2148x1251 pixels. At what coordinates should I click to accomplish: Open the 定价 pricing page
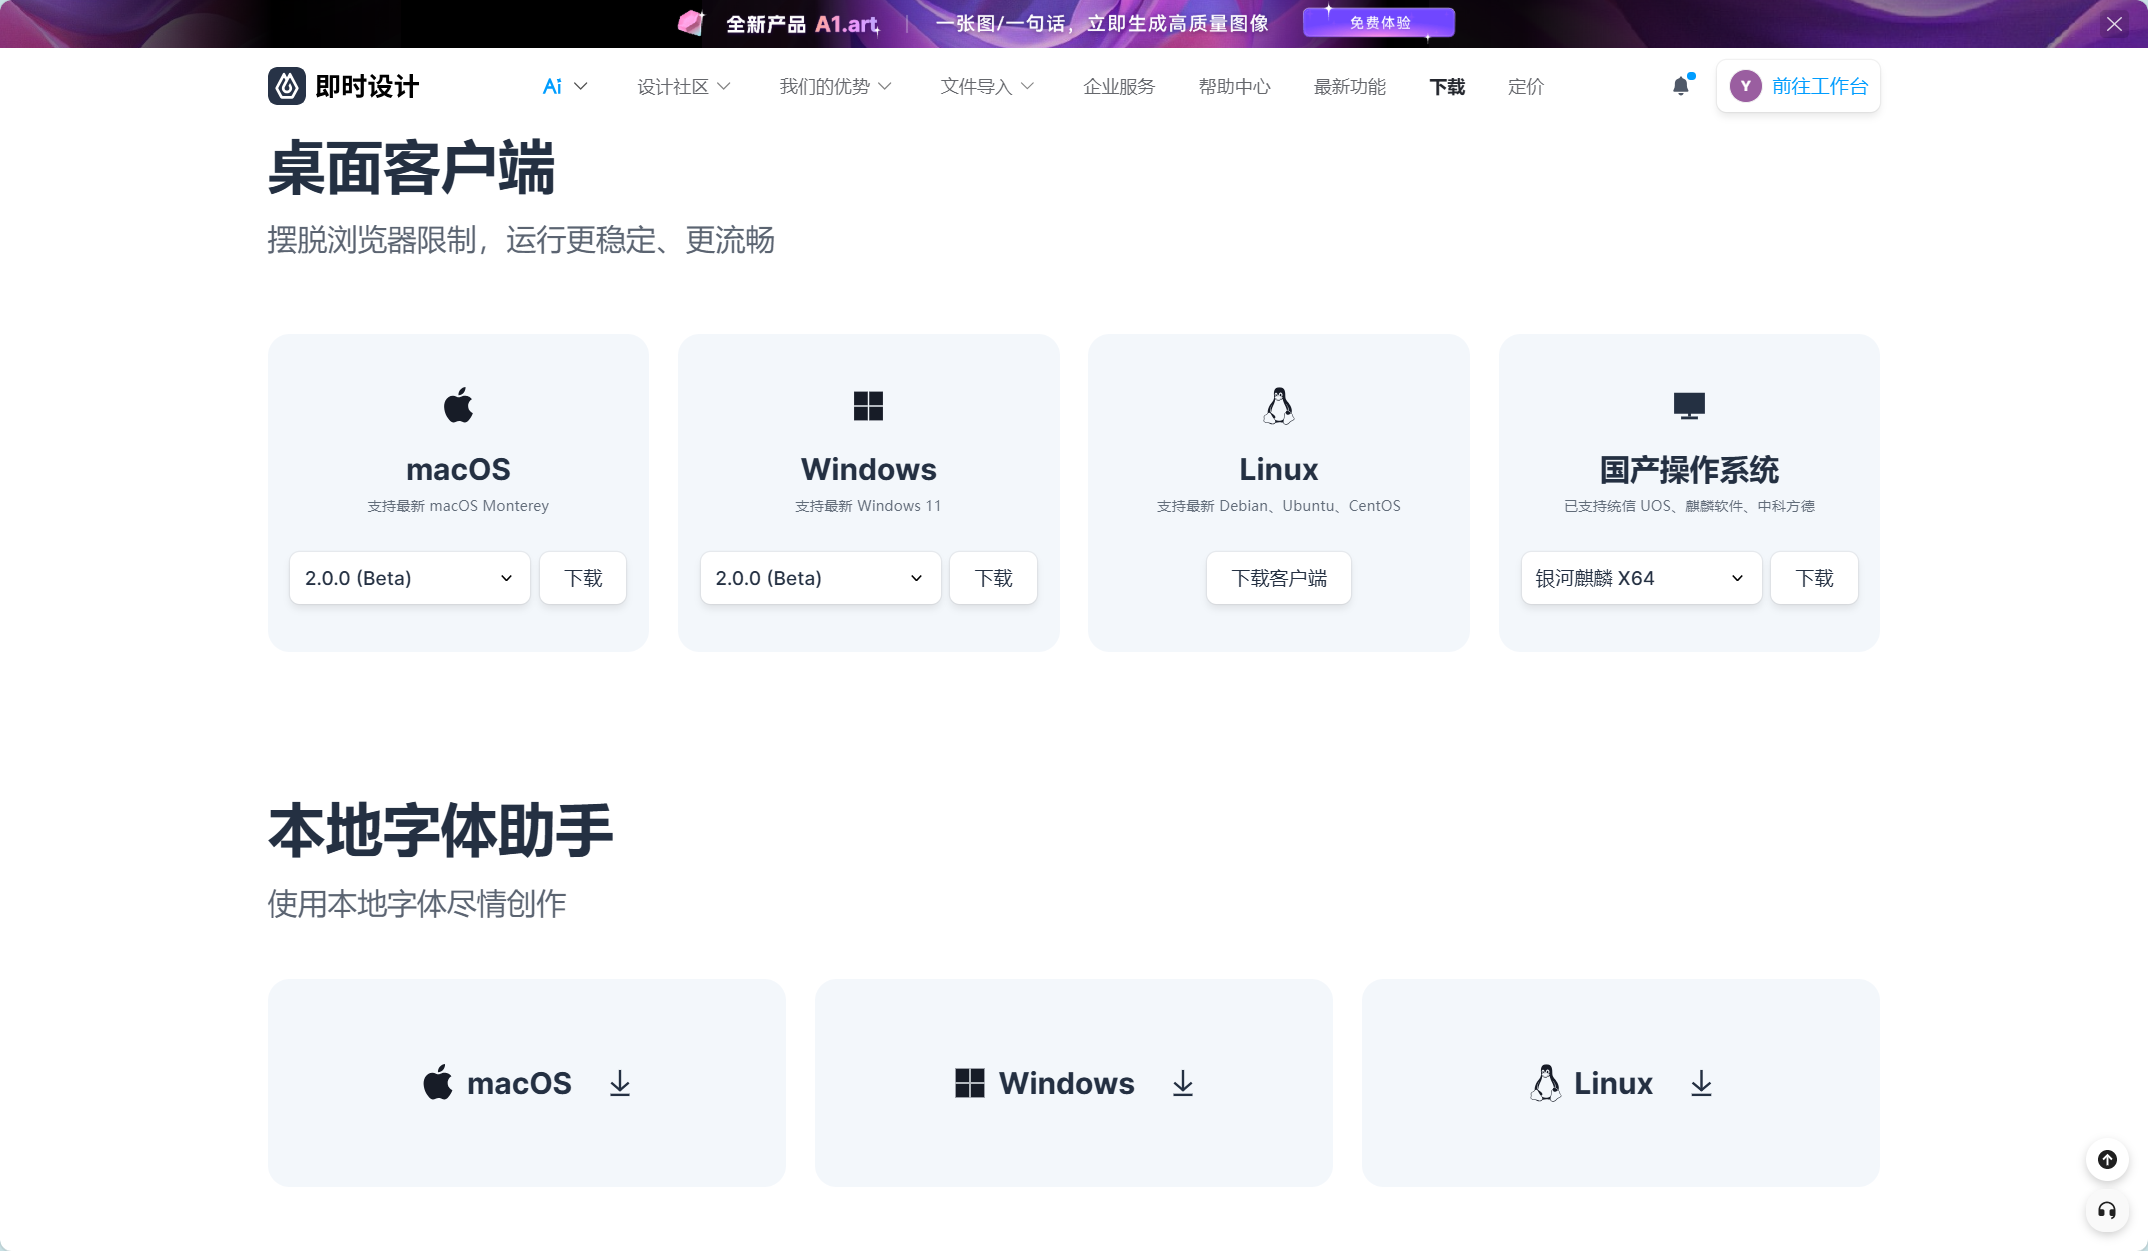(x=1525, y=86)
